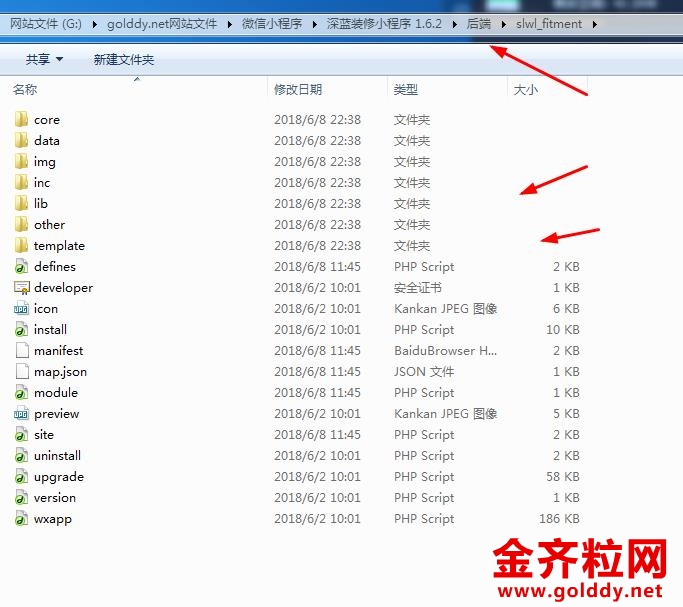Select the site PHP file icon

(21, 434)
